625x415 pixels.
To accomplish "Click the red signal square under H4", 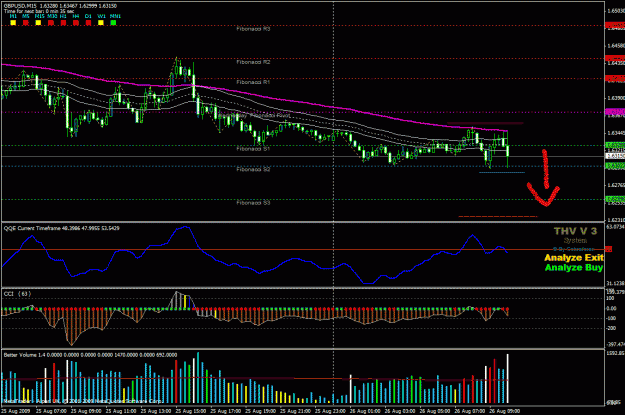I will click(76, 23).
